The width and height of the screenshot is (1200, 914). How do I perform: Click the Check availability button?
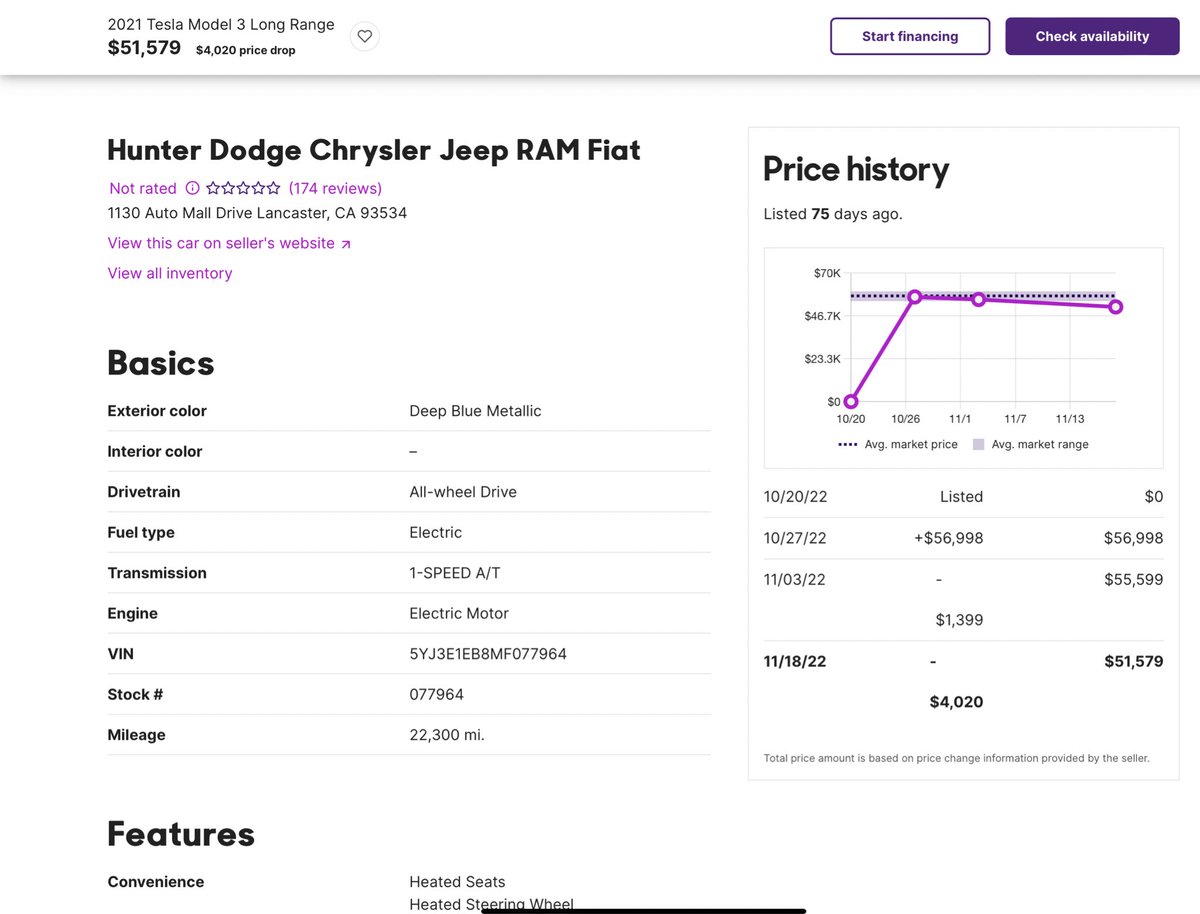pyautogui.click(x=1092, y=36)
